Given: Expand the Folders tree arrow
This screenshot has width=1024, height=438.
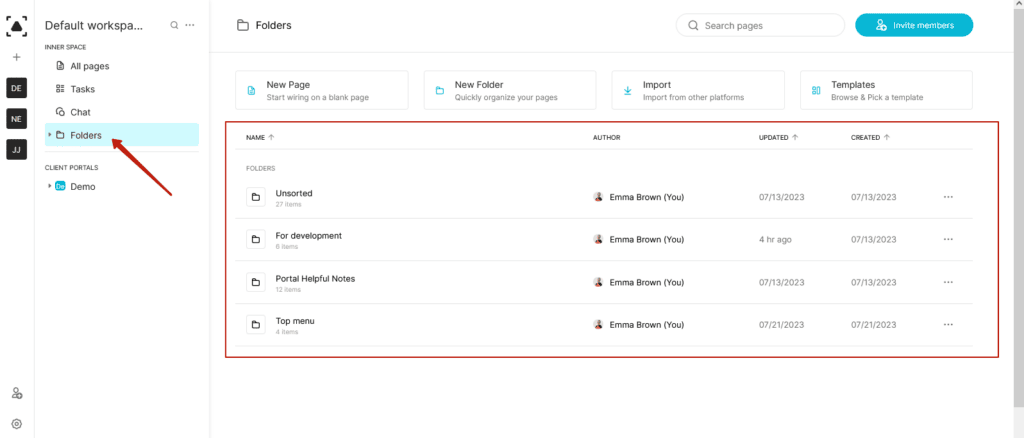Looking at the screenshot, I should click(x=50, y=134).
